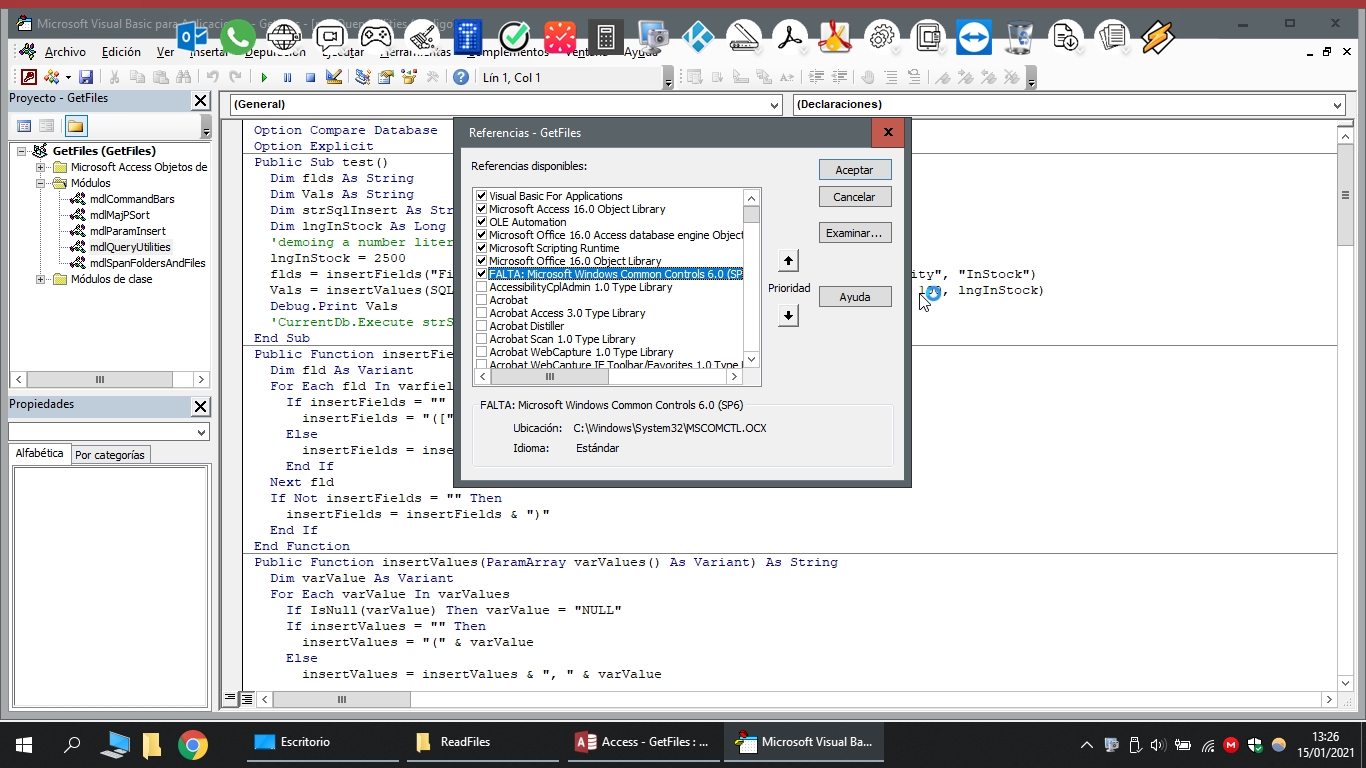
Task: Uncheck FALTA: Microsoft Windows Common Controls checkbox
Action: click(x=482, y=274)
